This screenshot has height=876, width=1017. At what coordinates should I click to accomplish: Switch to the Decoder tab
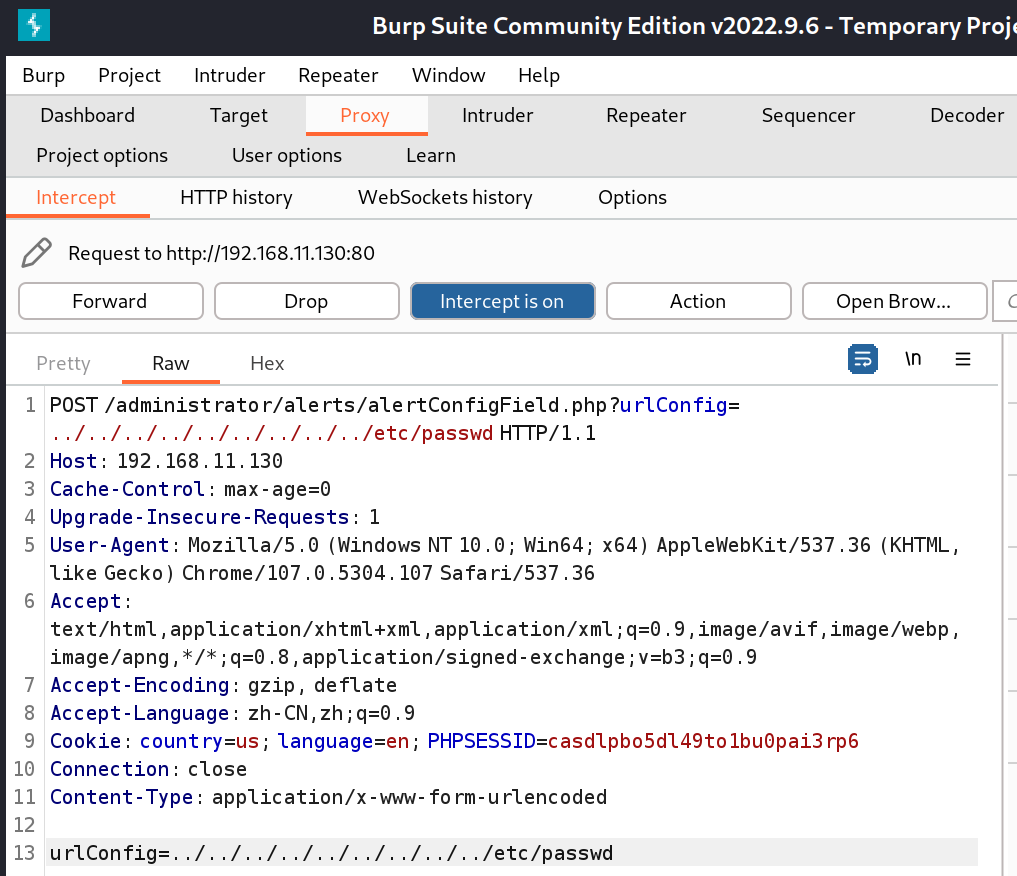(x=967, y=115)
